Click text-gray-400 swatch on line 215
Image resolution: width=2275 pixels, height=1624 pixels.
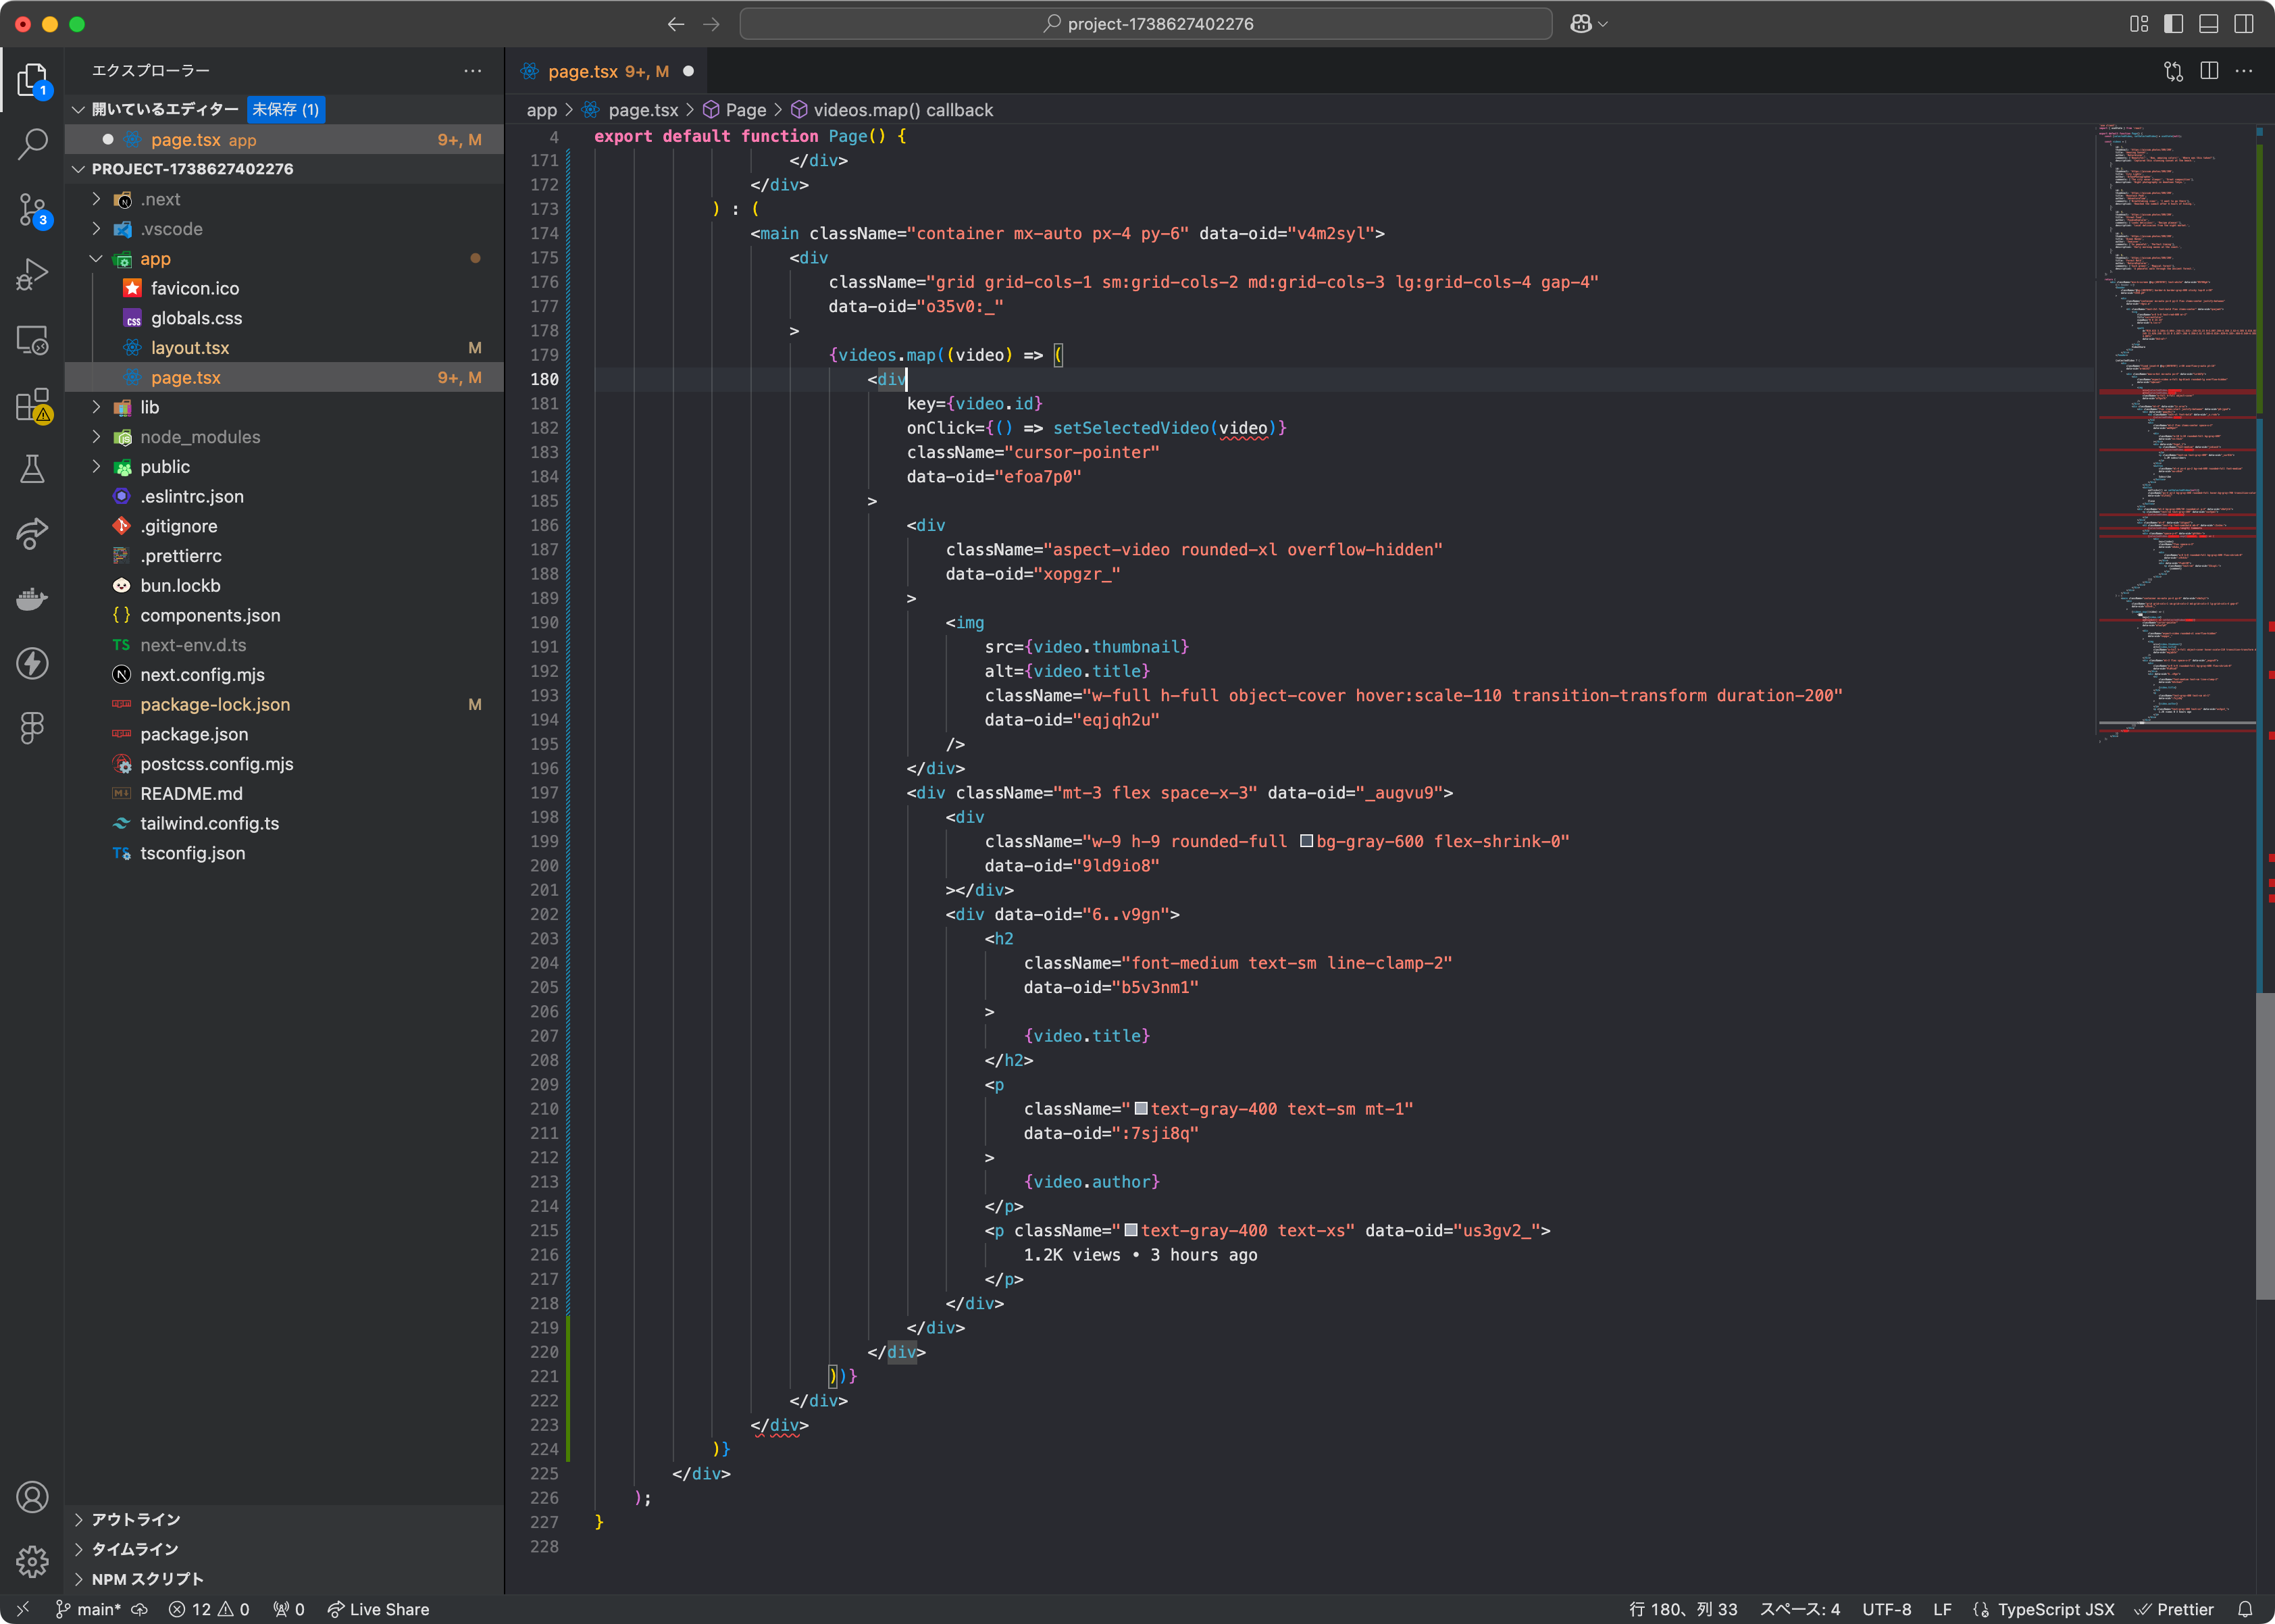[x=1131, y=1230]
